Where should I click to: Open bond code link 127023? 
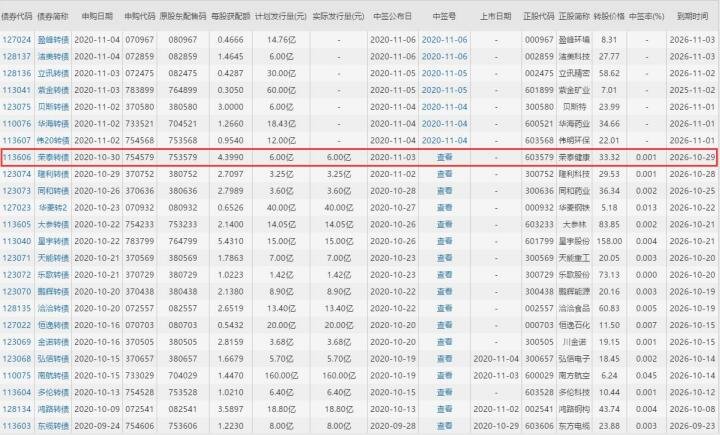(17, 208)
